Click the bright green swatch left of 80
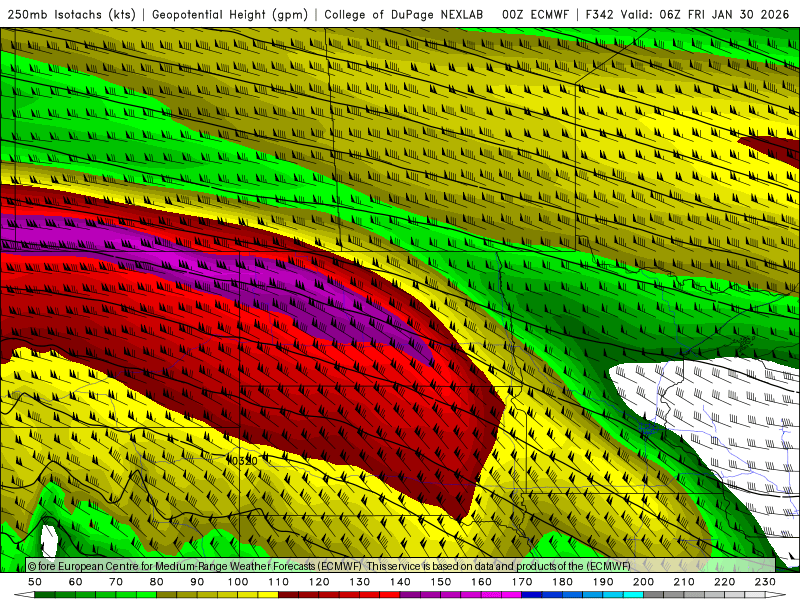Screen dimensions: 800x600 click(146, 595)
